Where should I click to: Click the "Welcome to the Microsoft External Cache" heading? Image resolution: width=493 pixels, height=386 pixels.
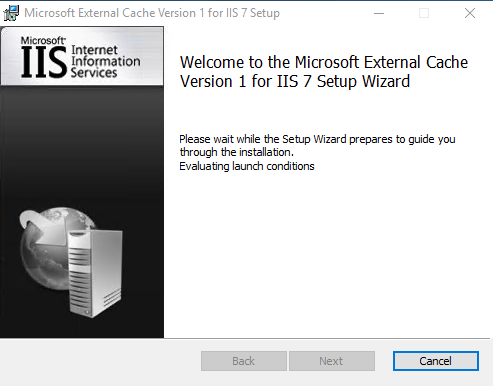324,62
